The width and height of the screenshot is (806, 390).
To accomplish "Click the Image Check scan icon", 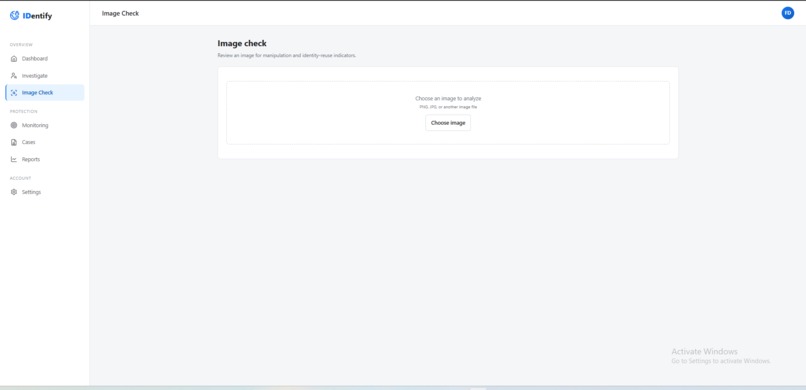I will click(14, 93).
